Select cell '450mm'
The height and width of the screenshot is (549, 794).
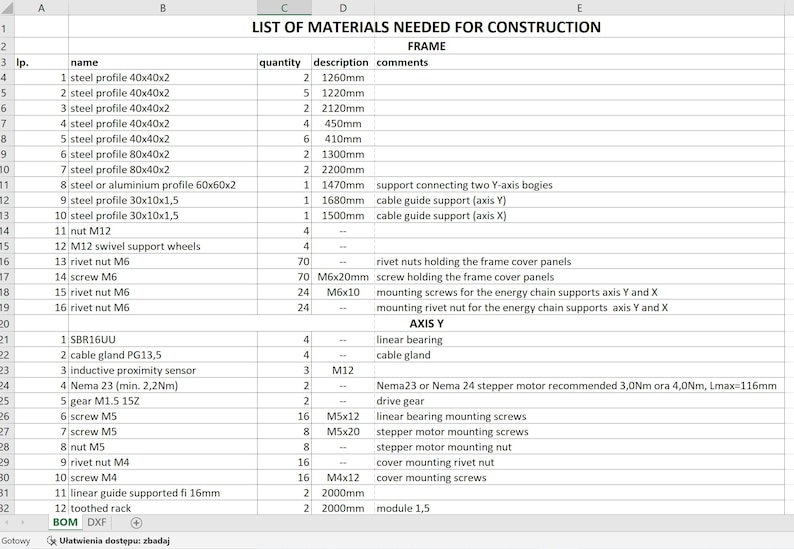[343, 124]
